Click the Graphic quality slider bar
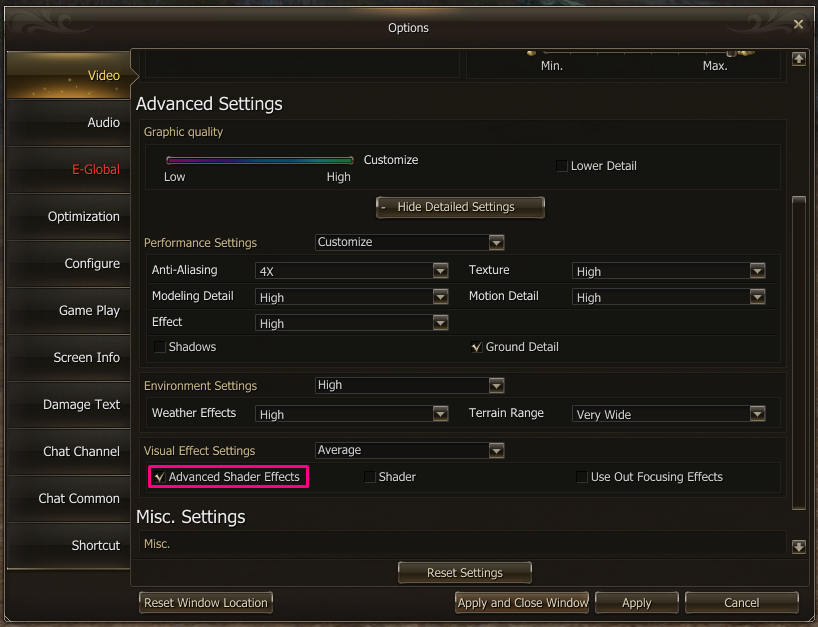This screenshot has height=627, width=818. (x=260, y=160)
